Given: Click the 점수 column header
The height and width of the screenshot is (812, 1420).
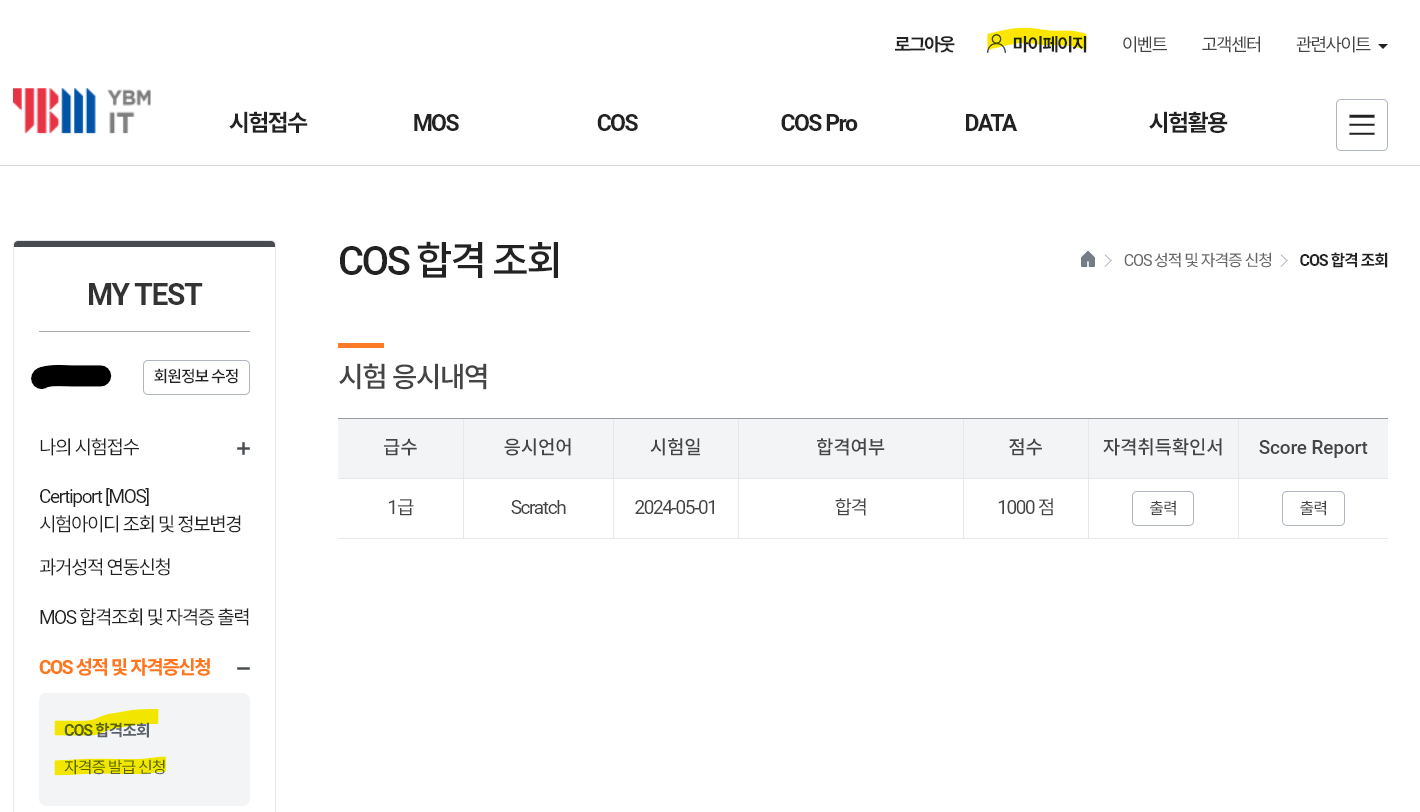Looking at the screenshot, I should [x=1026, y=448].
